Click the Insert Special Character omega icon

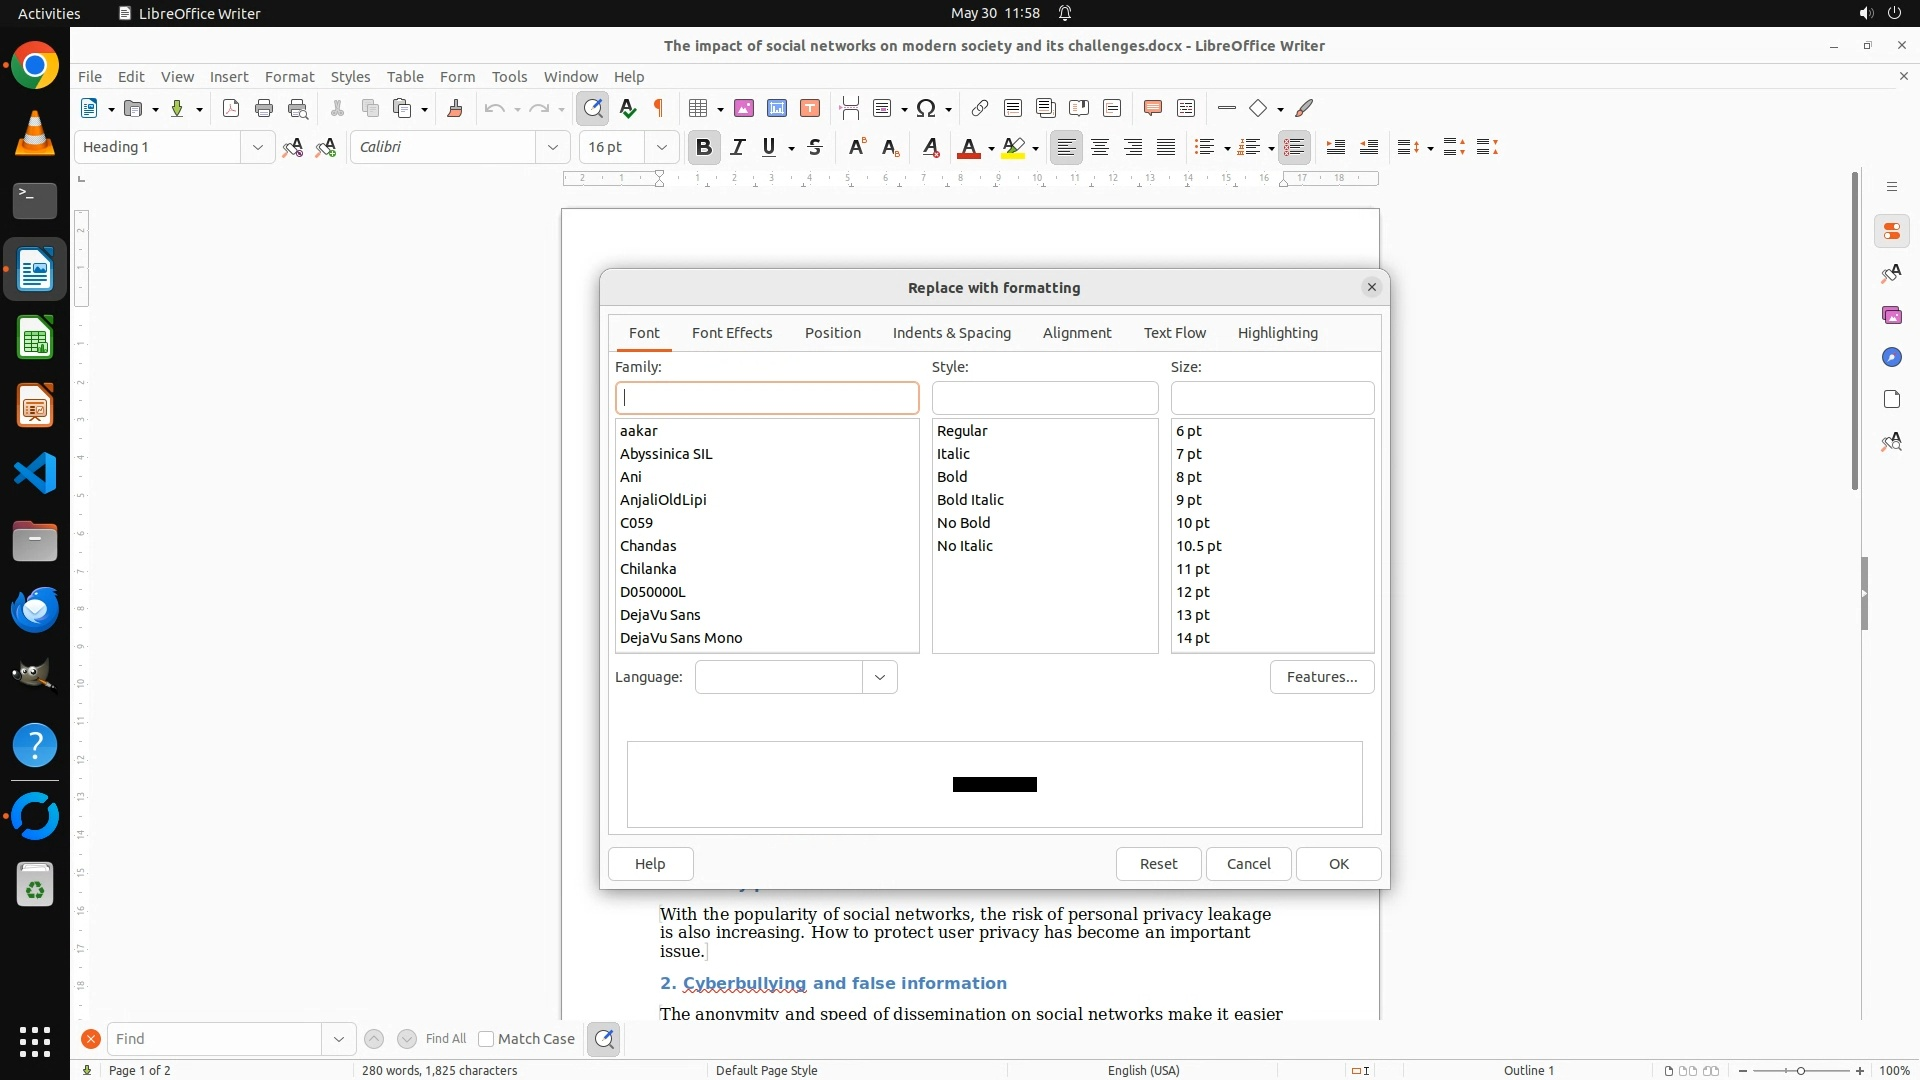(926, 108)
